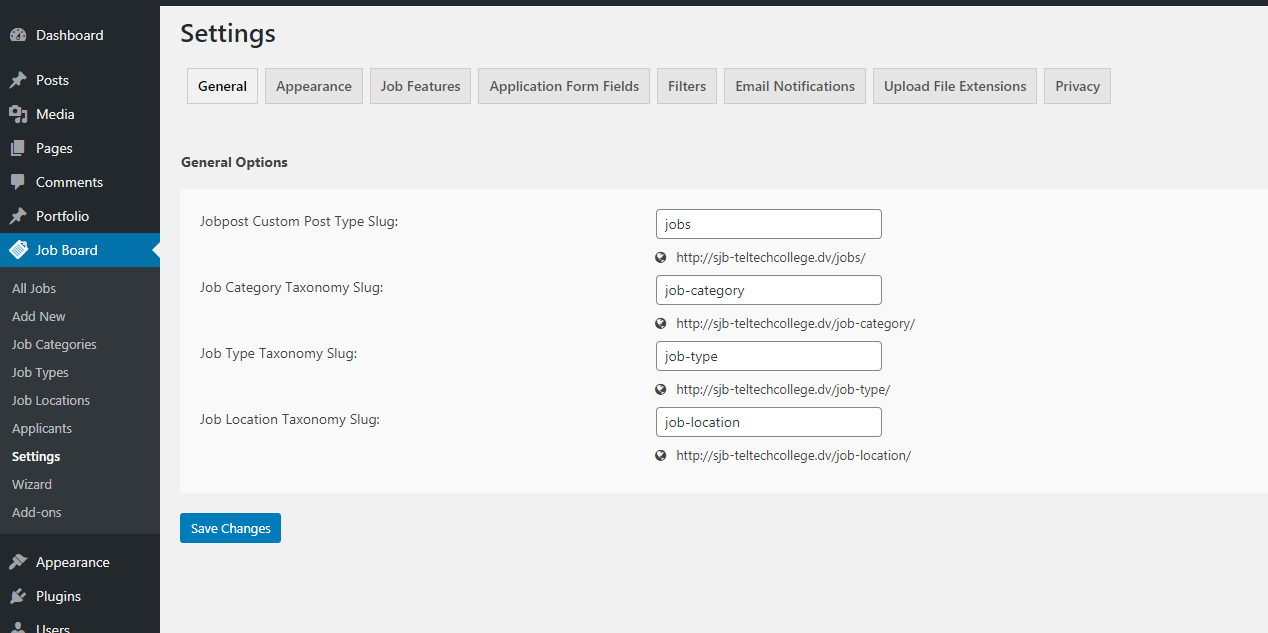Click the Job Category Taxonomy Slug label
The image size is (1268, 633).
click(291, 287)
